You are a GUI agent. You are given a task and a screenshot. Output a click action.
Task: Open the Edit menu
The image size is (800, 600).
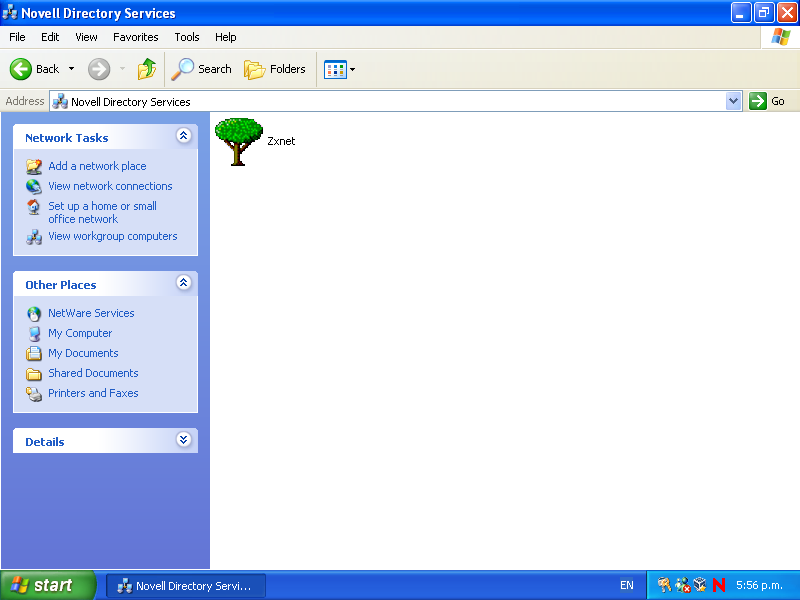tap(50, 37)
